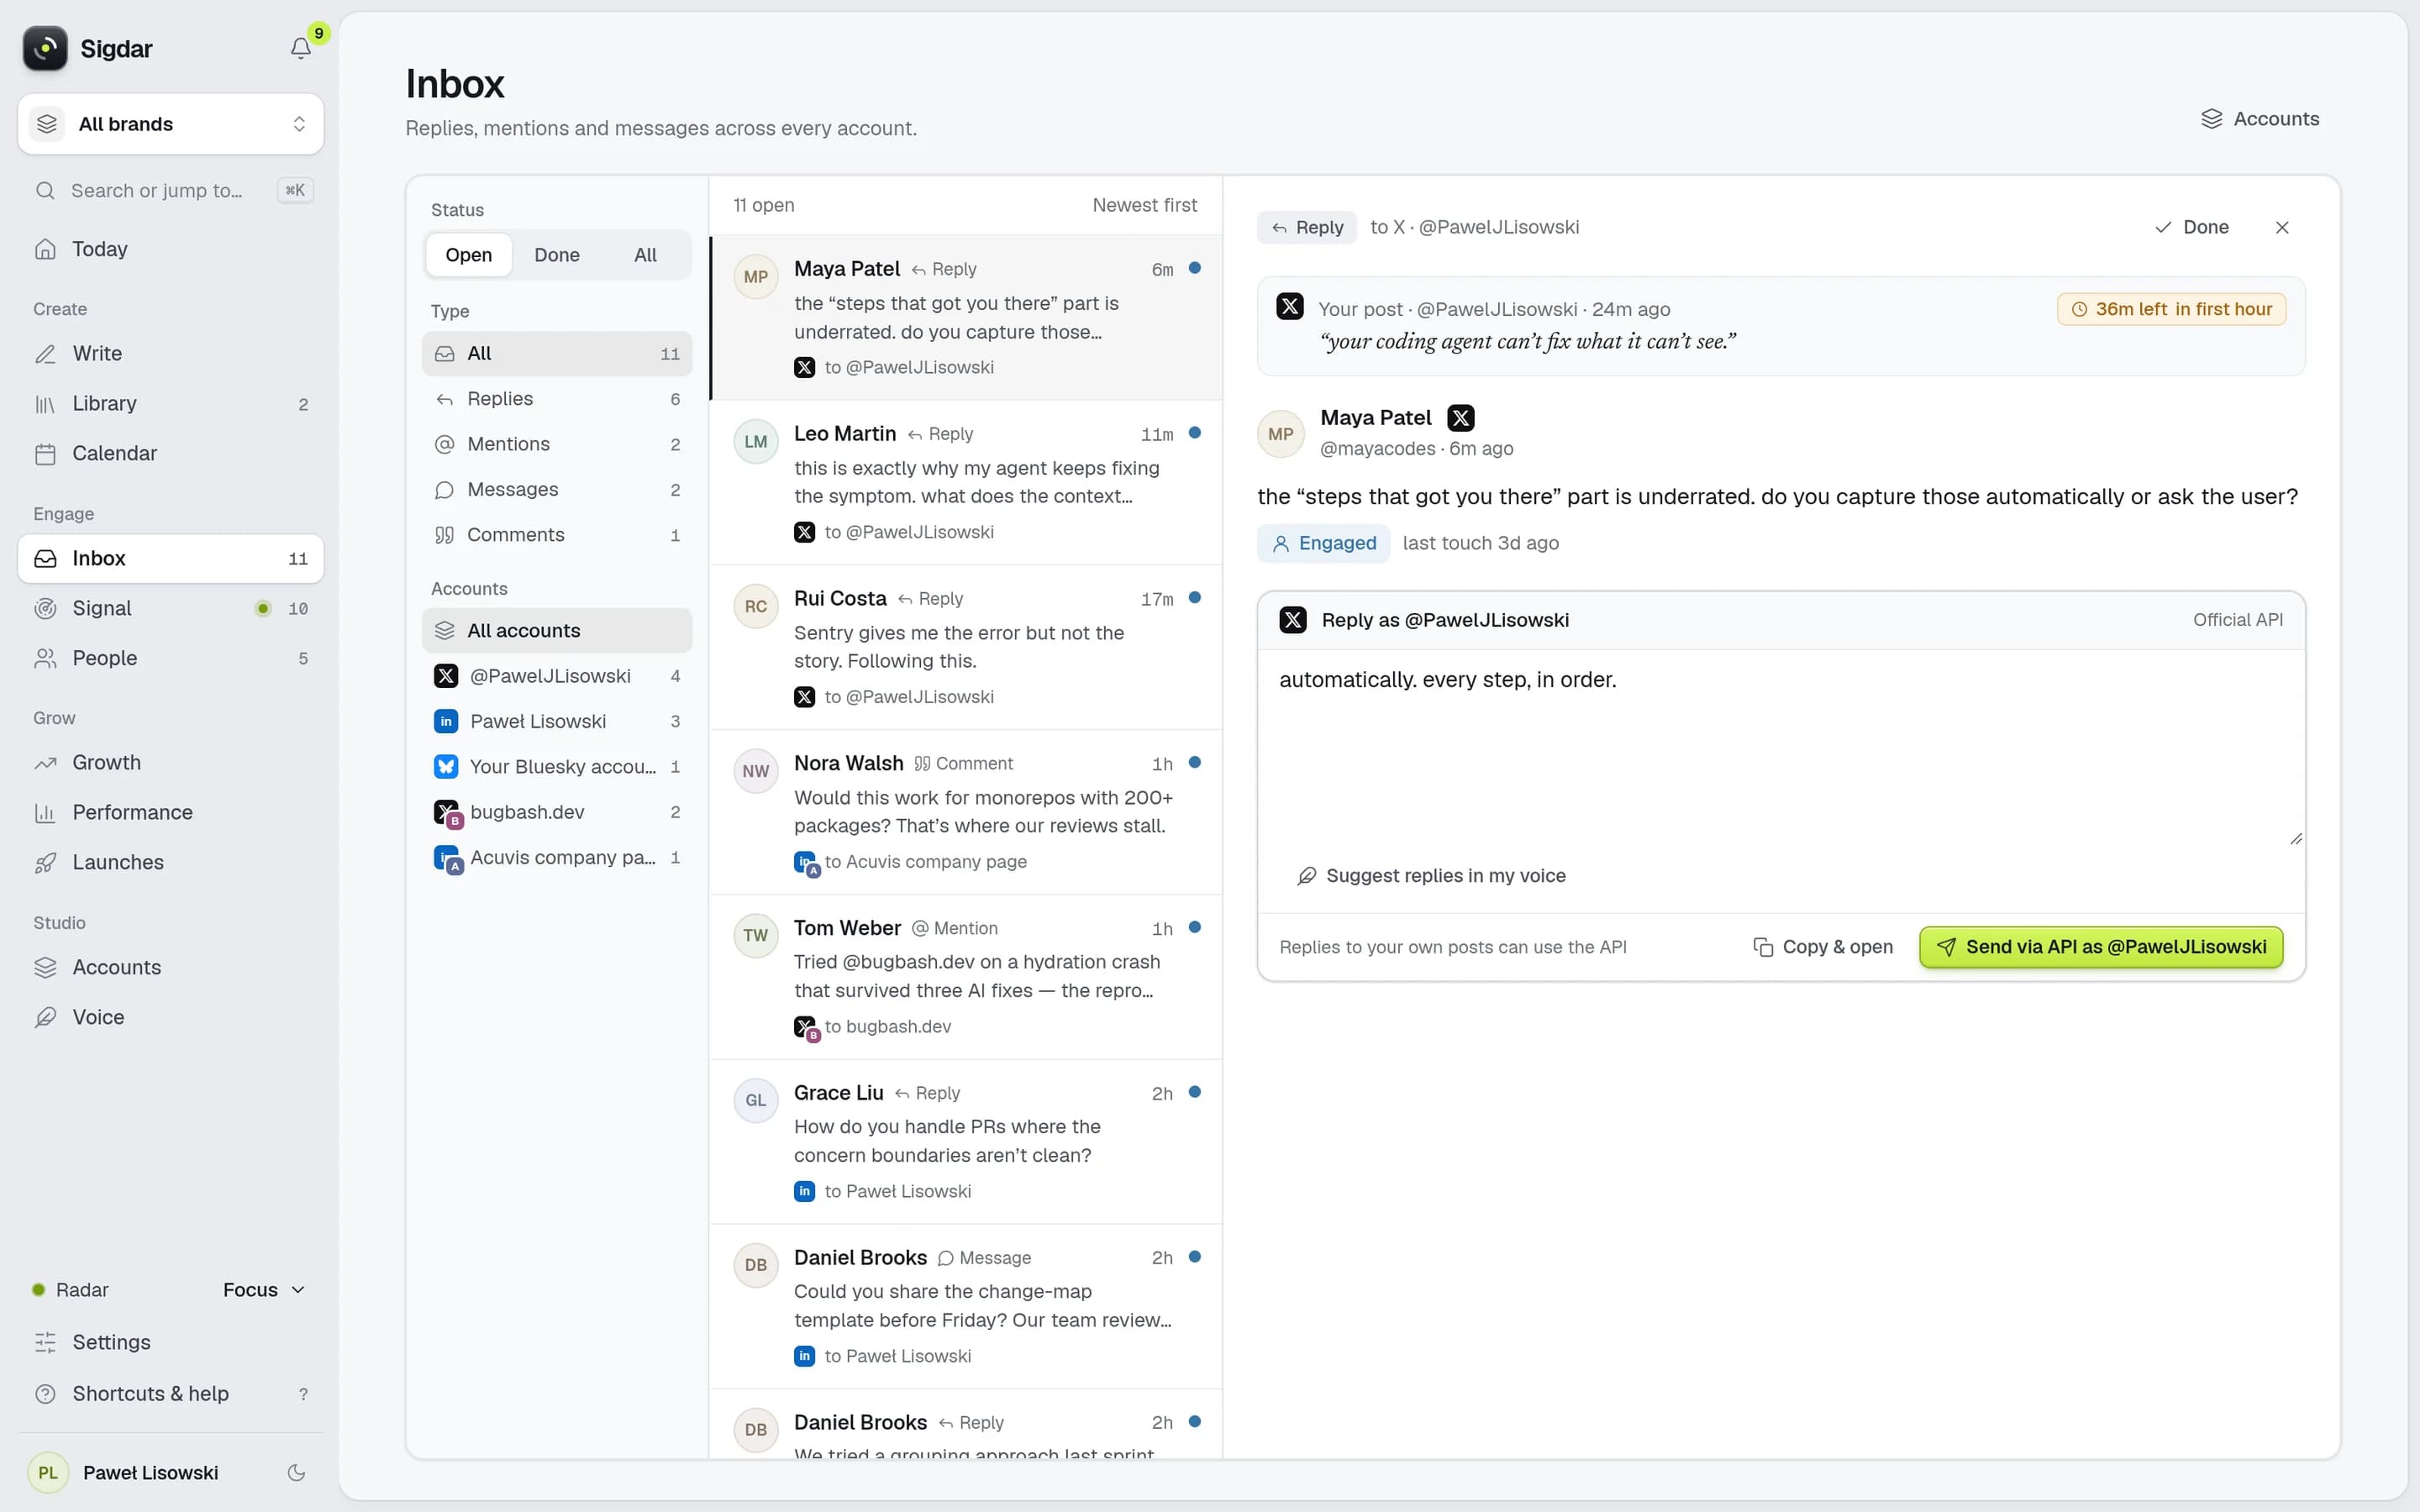
Task: Expand the Radar Focus dropdown
Action: tap(264, 1290)
